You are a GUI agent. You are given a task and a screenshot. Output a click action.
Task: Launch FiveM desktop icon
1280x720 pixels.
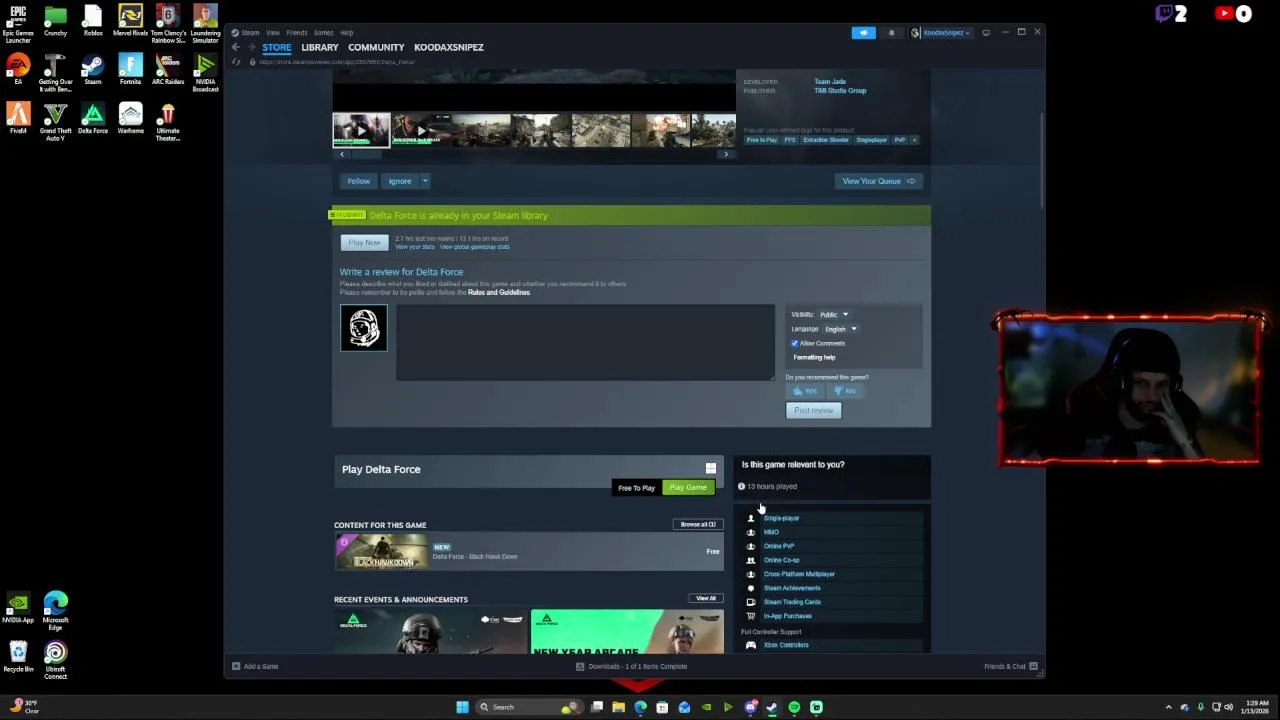click(18, 119)
